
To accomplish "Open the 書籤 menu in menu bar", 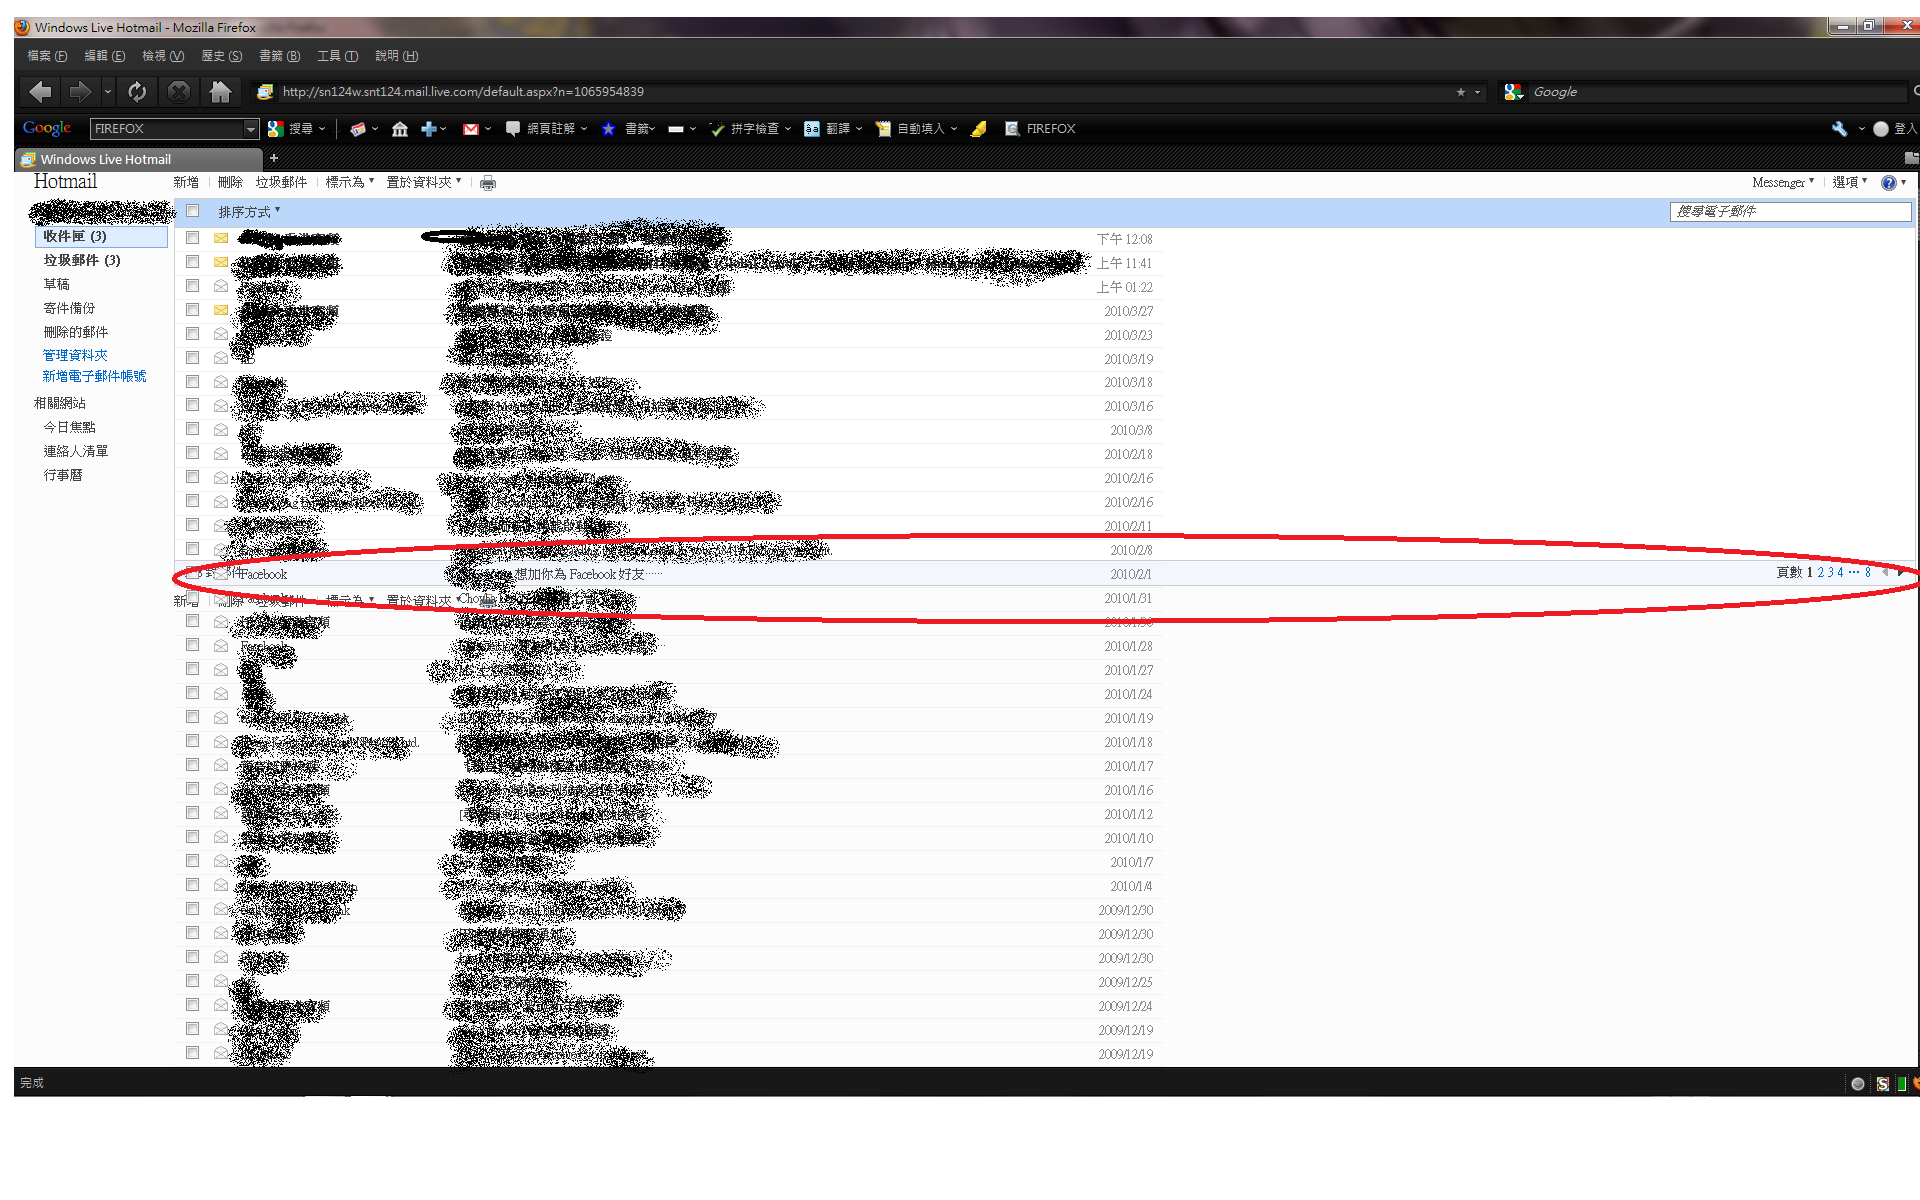I will tap(278, 56).
